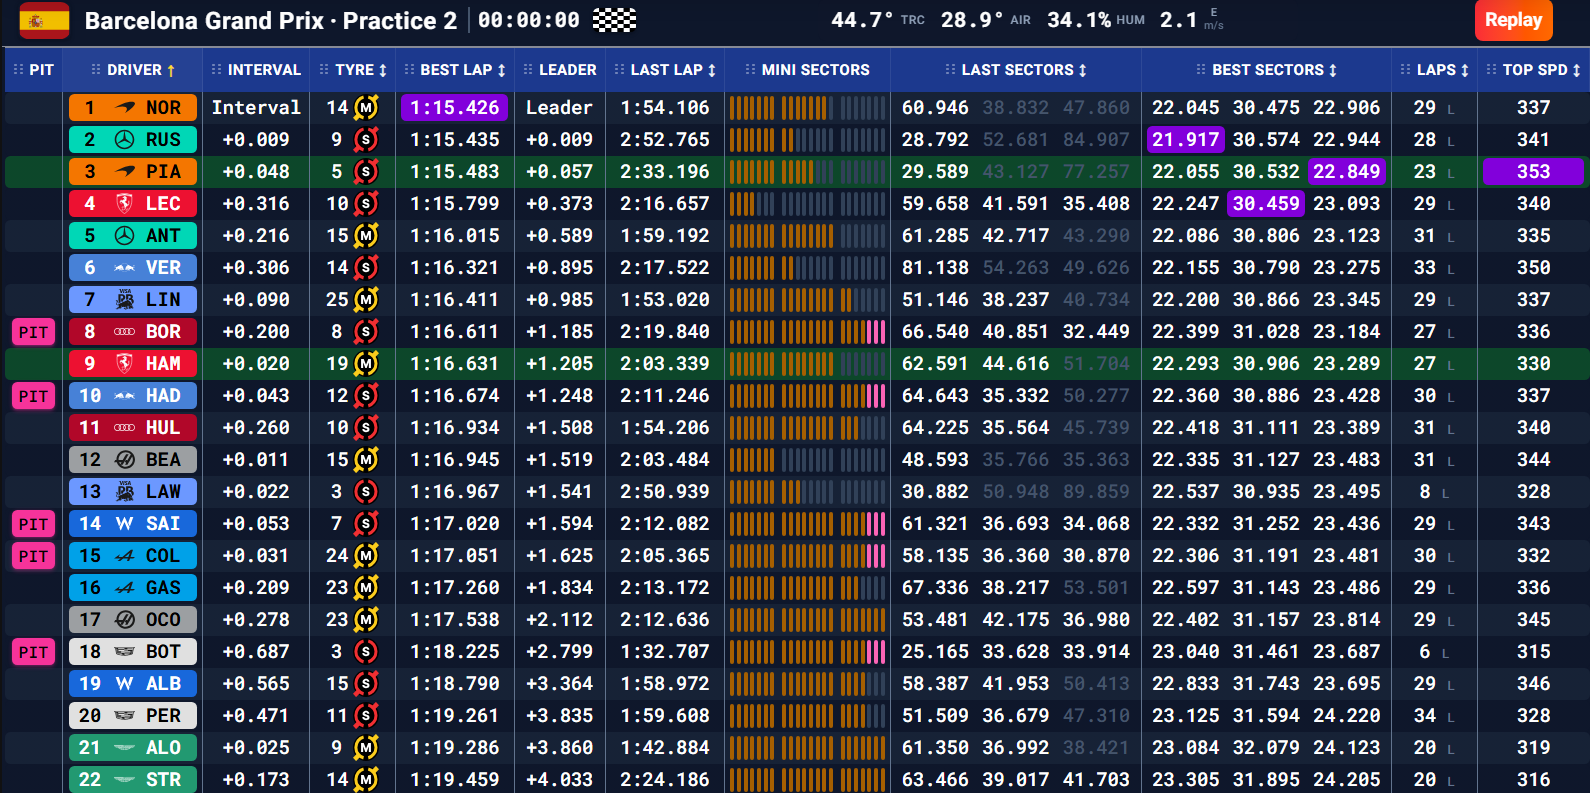The height and width of the screenshot is (793, 1590).
Task: Sort by the LAST SECTORS column header
Action: (1016, 70)
